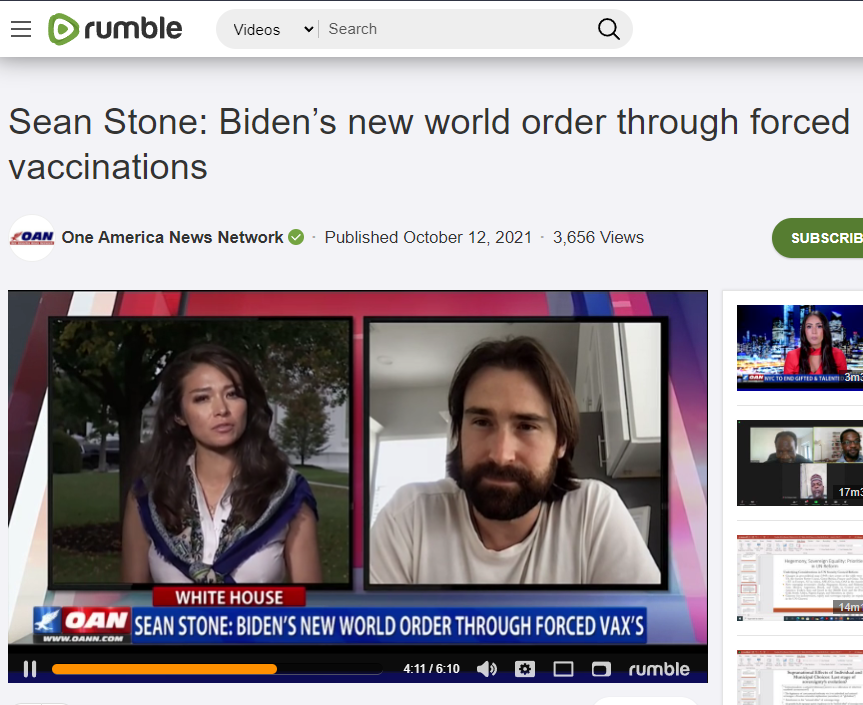Pause the video playback
Viewport: 863px width, 705px height.
tap(30, 669)
